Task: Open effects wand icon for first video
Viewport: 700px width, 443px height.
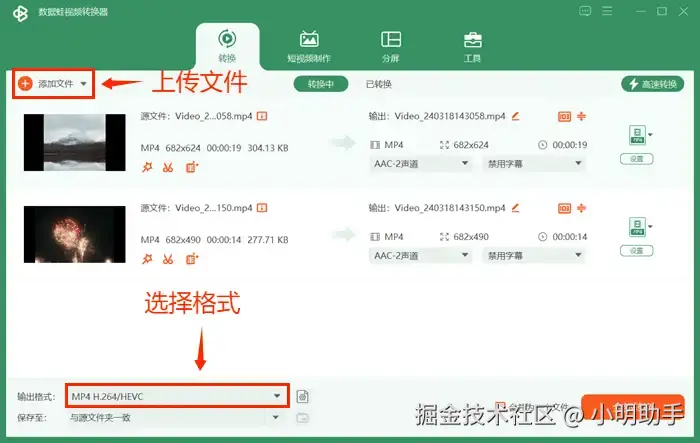Action: point(147,167)
